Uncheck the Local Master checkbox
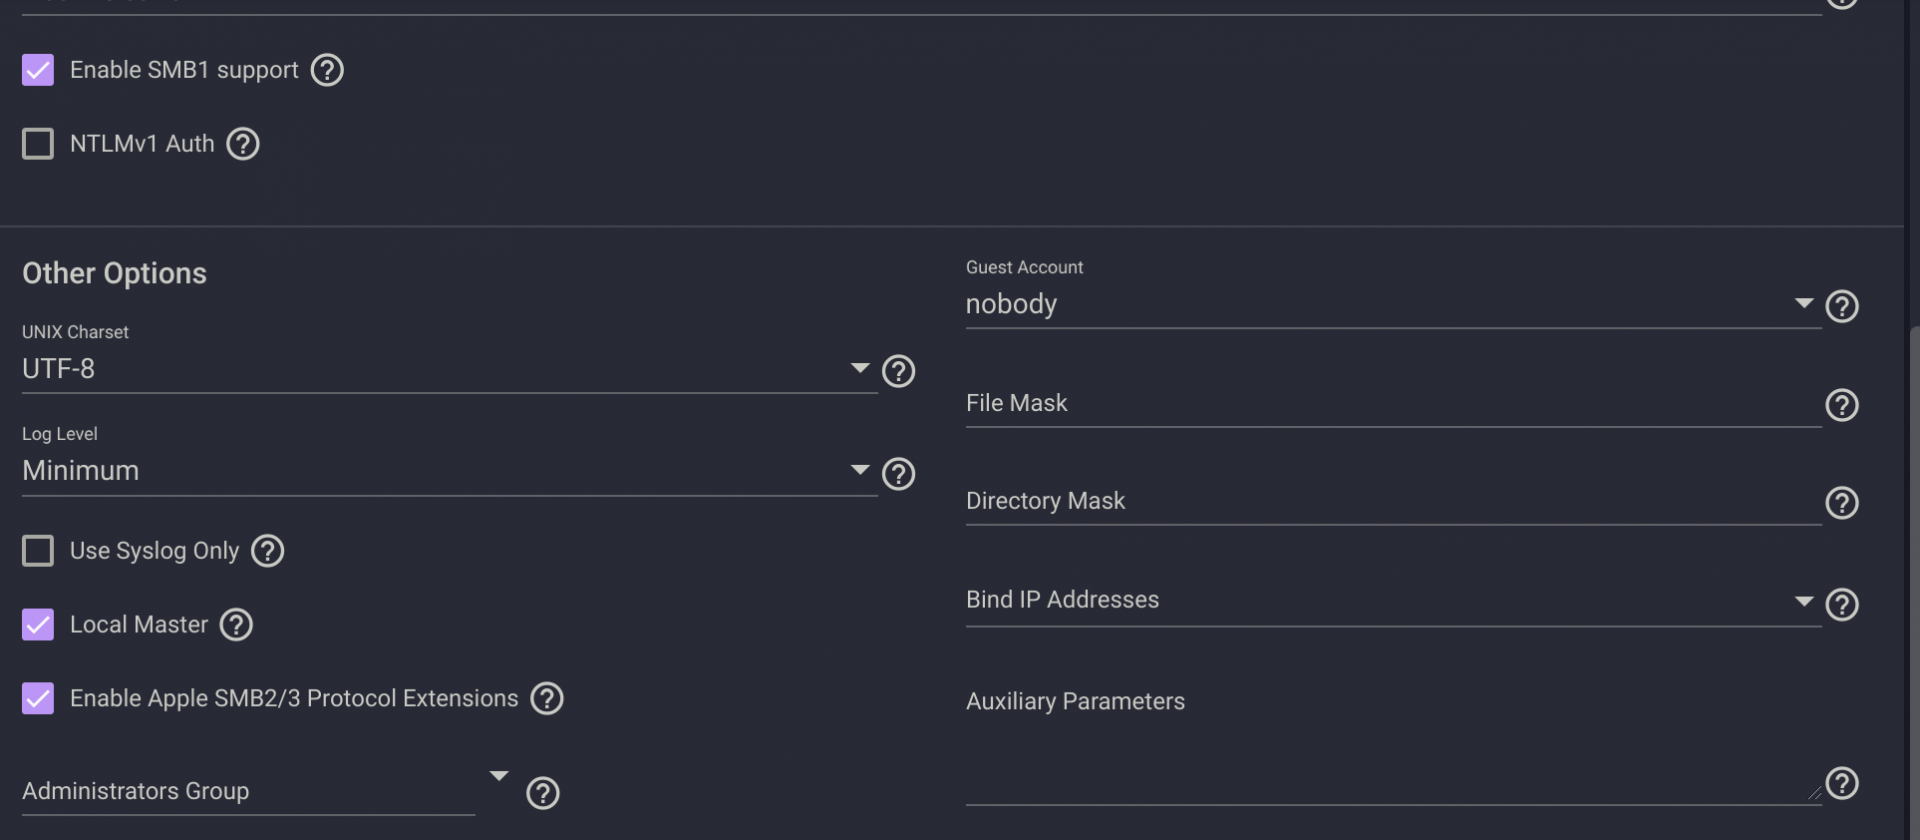This screenshot has height=840, width=1920. [38, 625]
